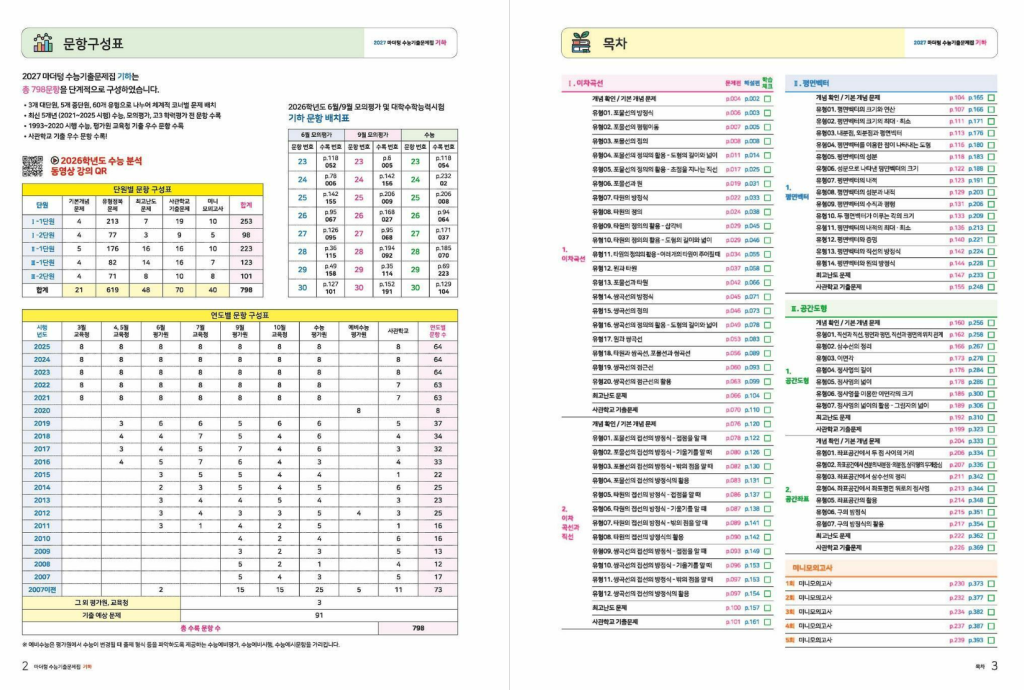Click the bar chart icon beside 문항구성표

(43, 43)
